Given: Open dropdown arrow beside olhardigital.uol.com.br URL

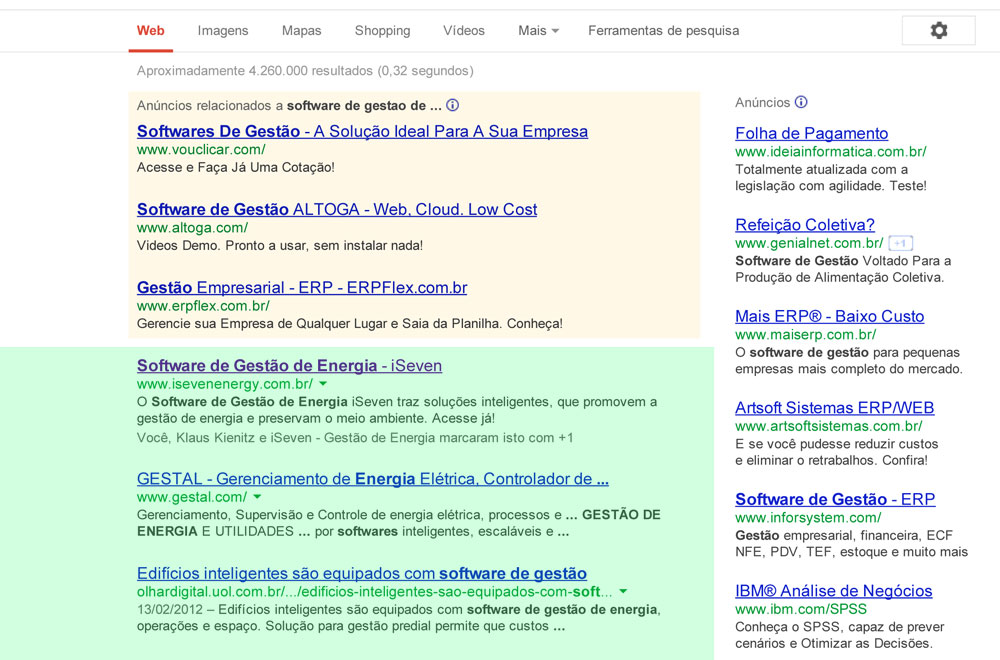Looking at the screenshot, I should (623, 591).
